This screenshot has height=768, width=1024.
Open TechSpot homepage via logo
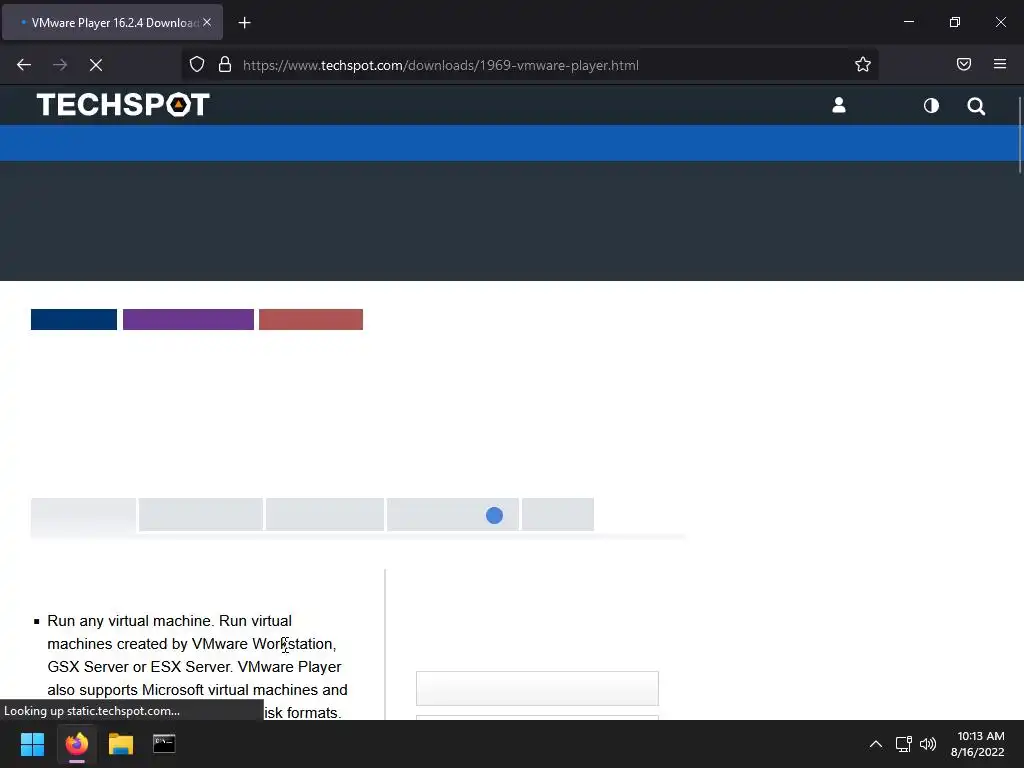point(123,104)
